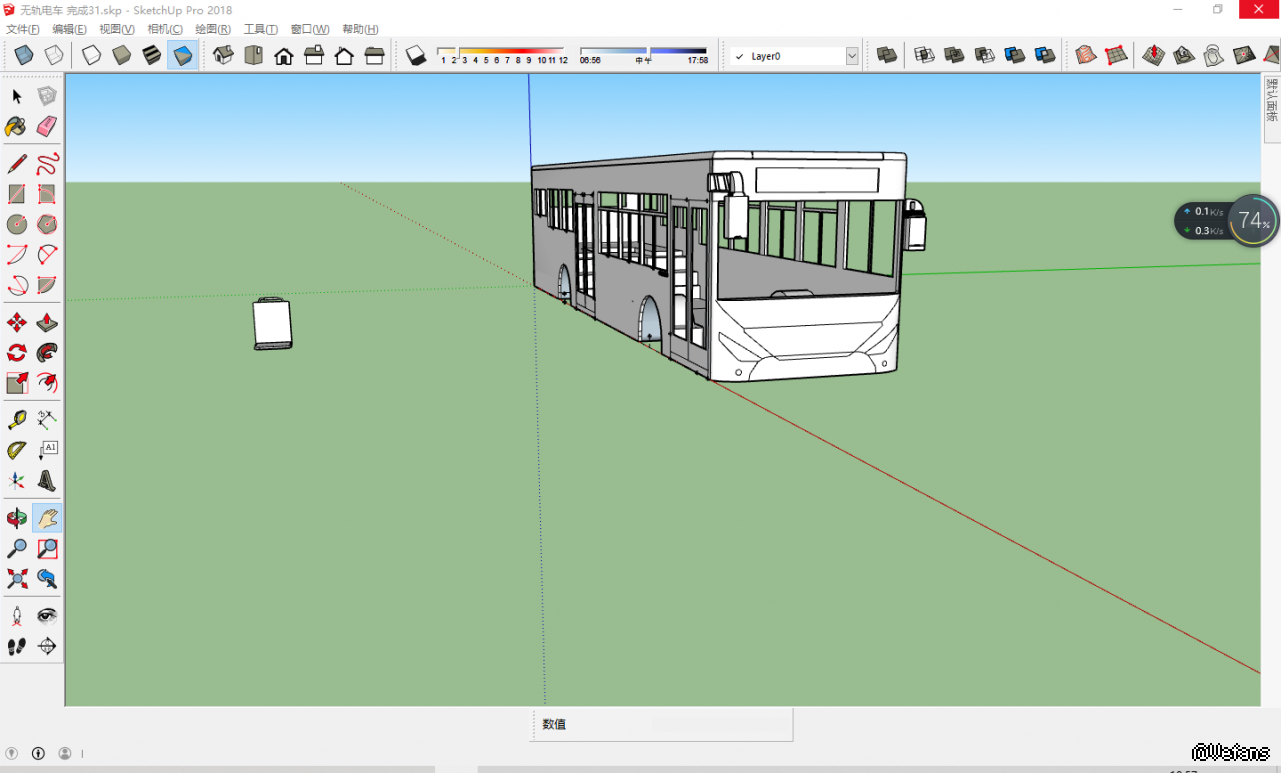
Task: Pick the Protractor tool
Action: tap(17, 450)
